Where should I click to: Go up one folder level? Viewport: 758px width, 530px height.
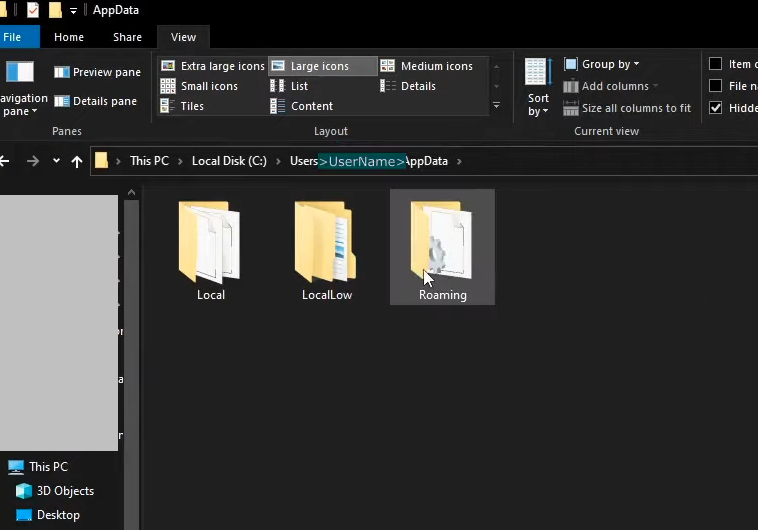point(77,162)
